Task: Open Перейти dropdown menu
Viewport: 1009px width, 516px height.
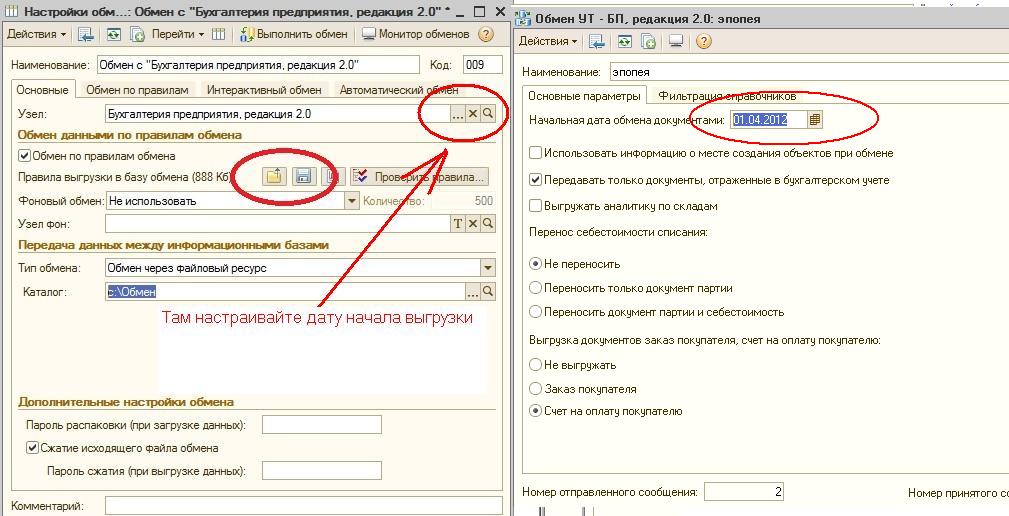Action: [x=178, y=35]
